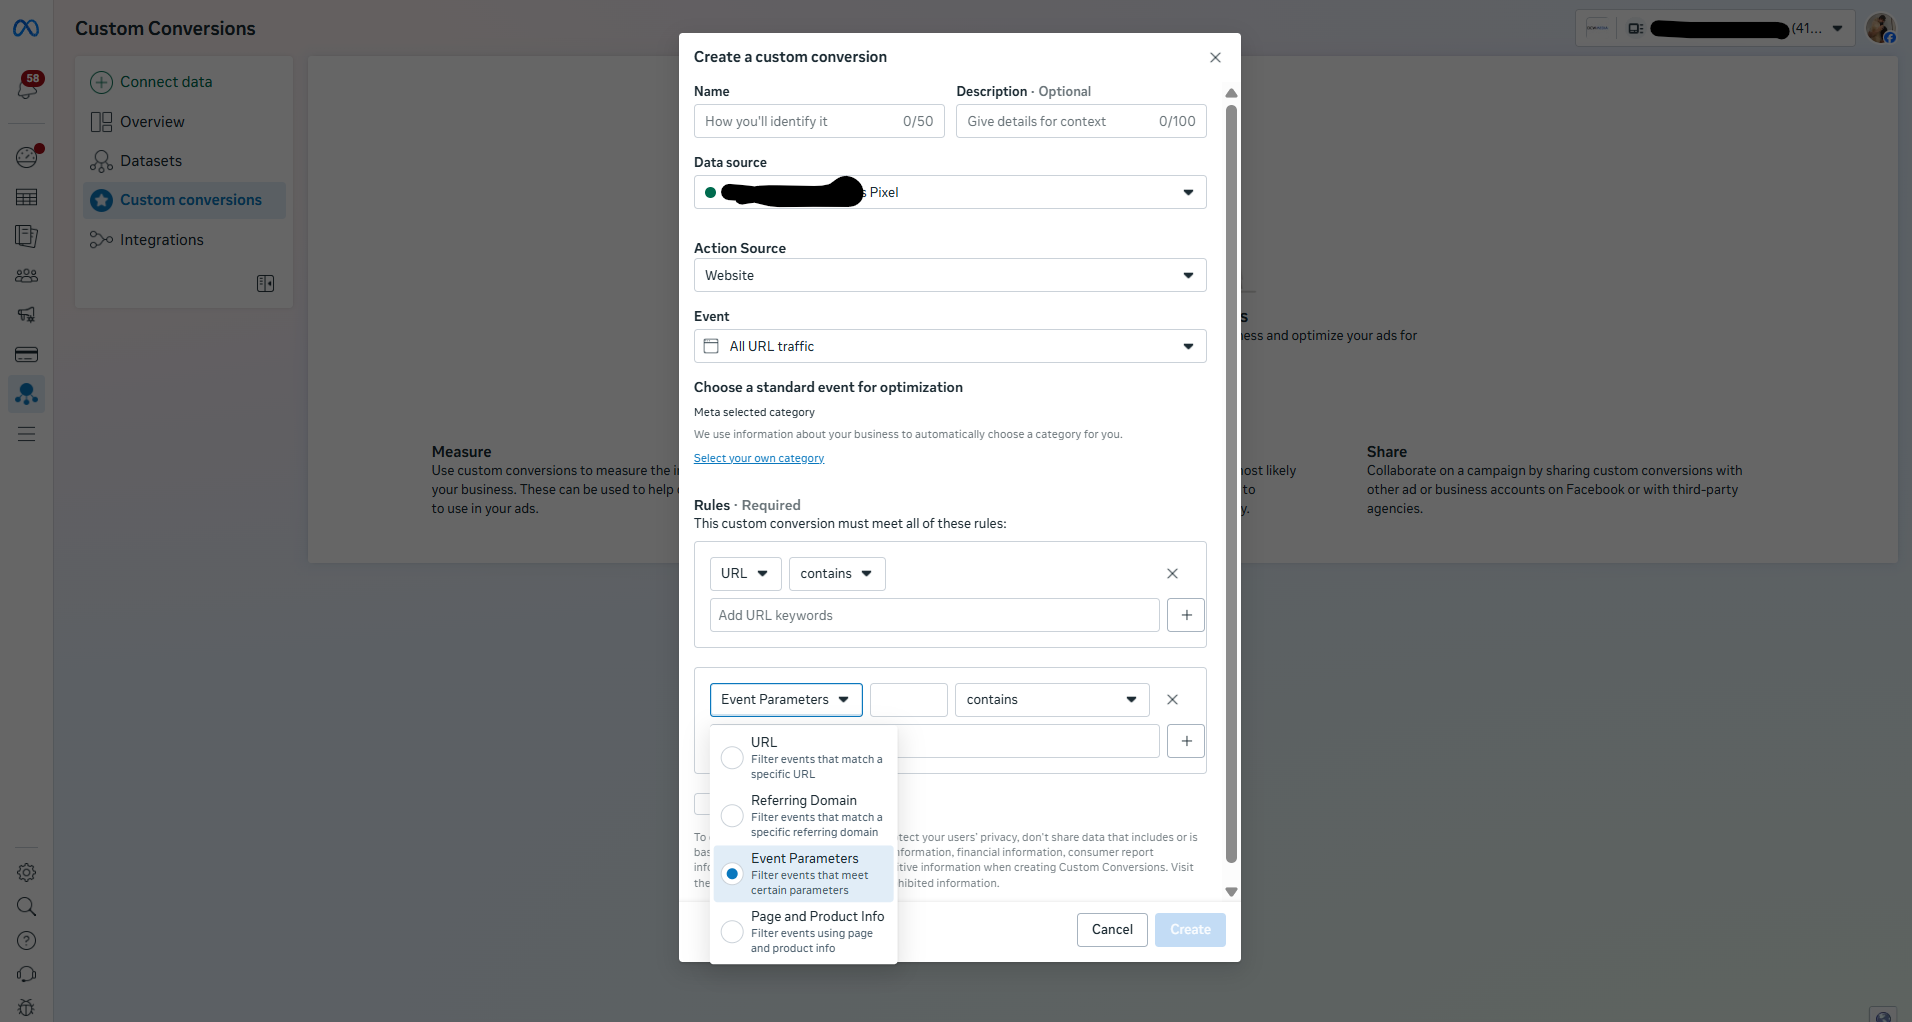This screenshot has height=1022, width=1912.
Task: Select Page and Product Info radio option
Action: [x=732, y=932]
